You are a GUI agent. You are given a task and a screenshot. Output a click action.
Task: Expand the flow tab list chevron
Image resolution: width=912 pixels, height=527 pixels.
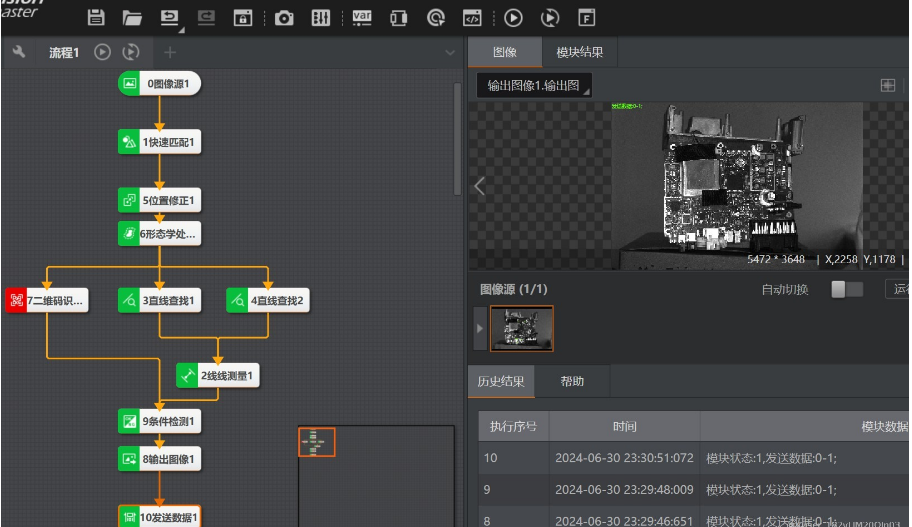pos(449,53)
